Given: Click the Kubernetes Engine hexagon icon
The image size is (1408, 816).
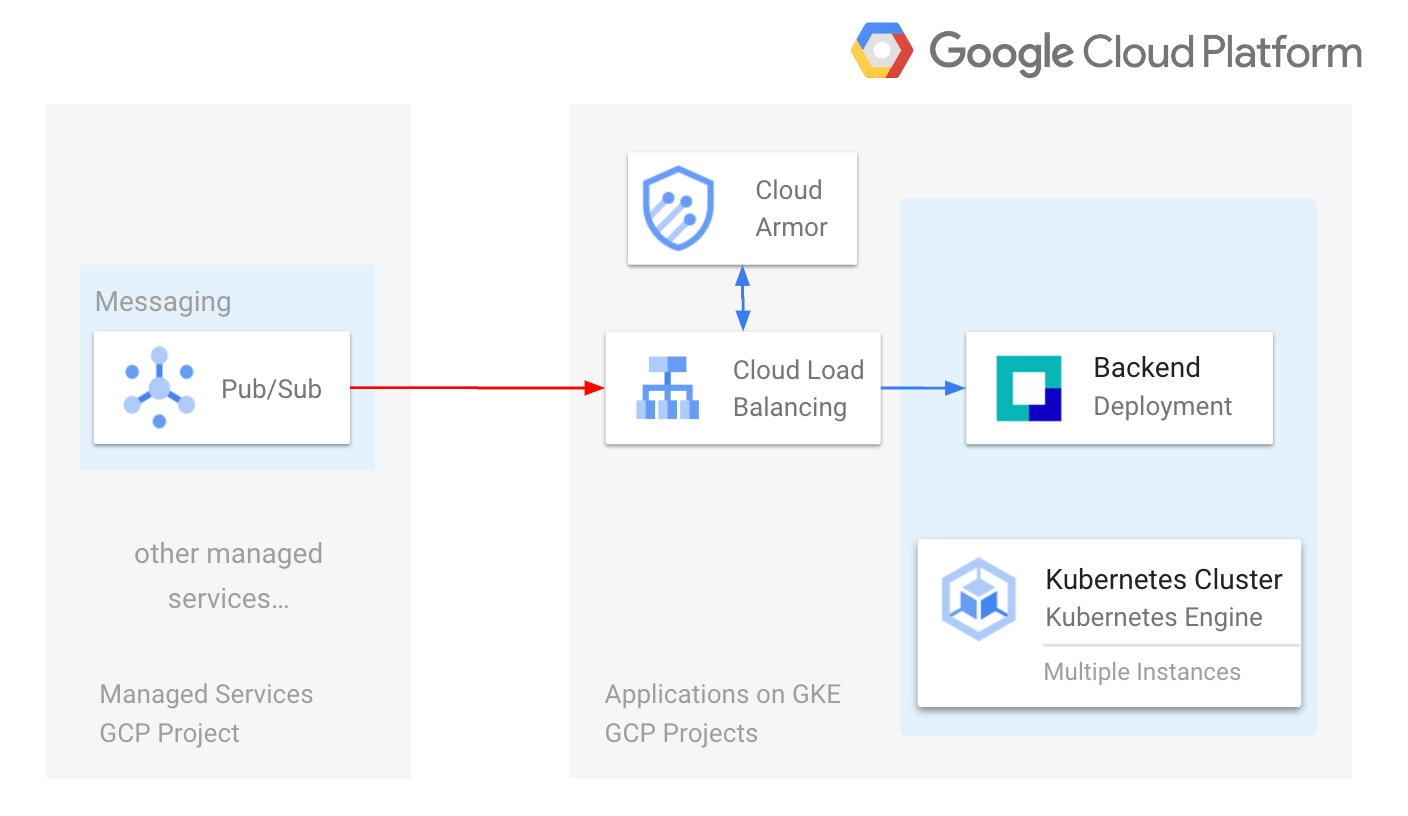Looking at the screenshot, I should 979,599.
